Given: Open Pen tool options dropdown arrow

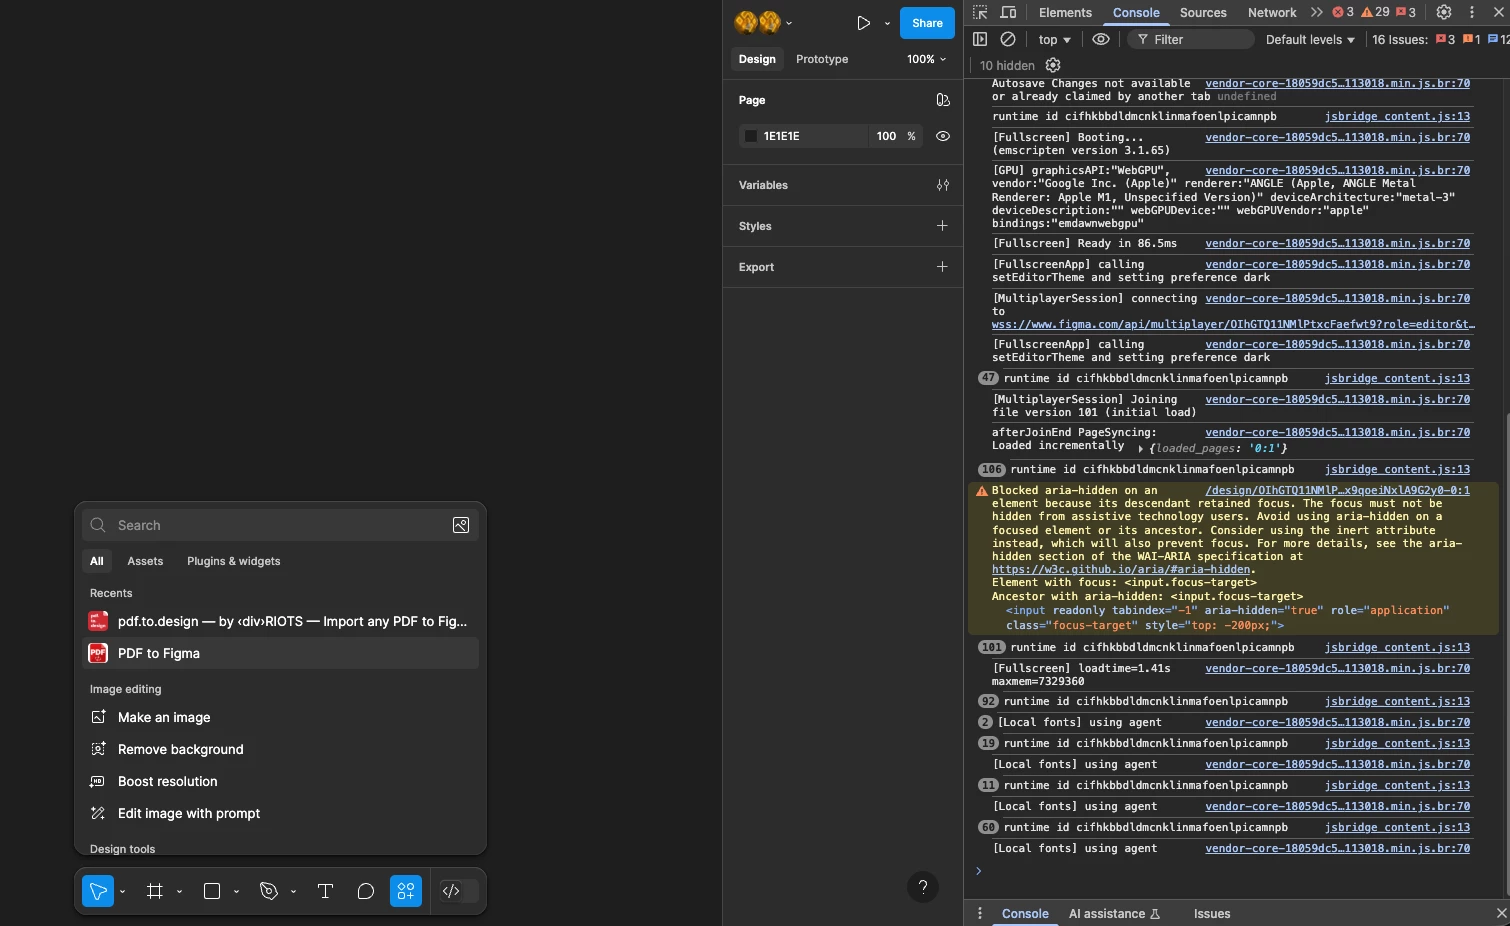Looking at the screenshot, I should click(x=293, y=891).
